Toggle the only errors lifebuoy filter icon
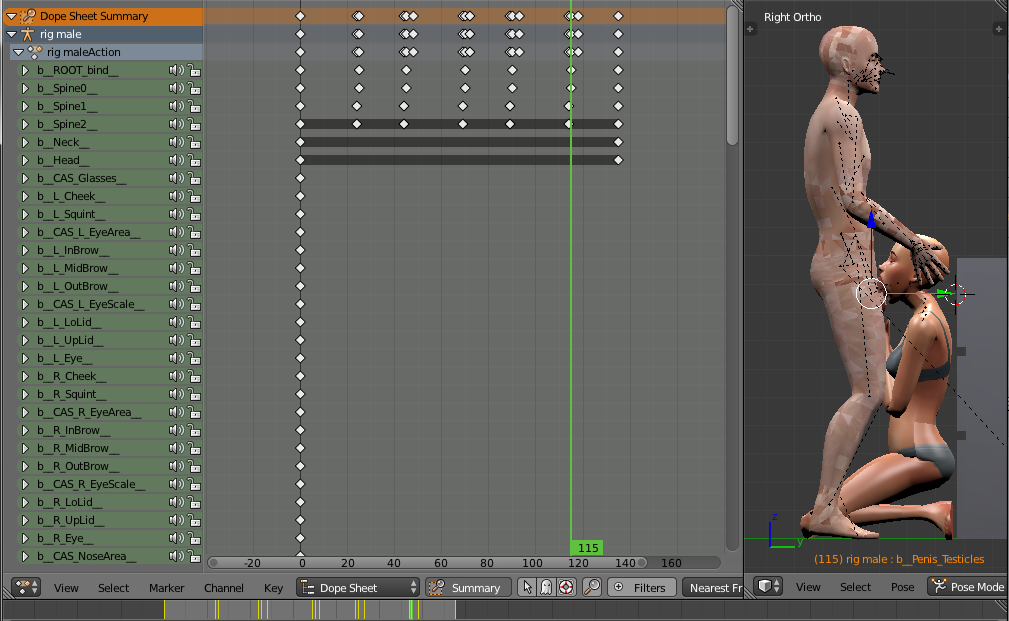Image resolution: width=1009 pixels, height=621 pixels. pyautogui.click(x=566, y=587)
